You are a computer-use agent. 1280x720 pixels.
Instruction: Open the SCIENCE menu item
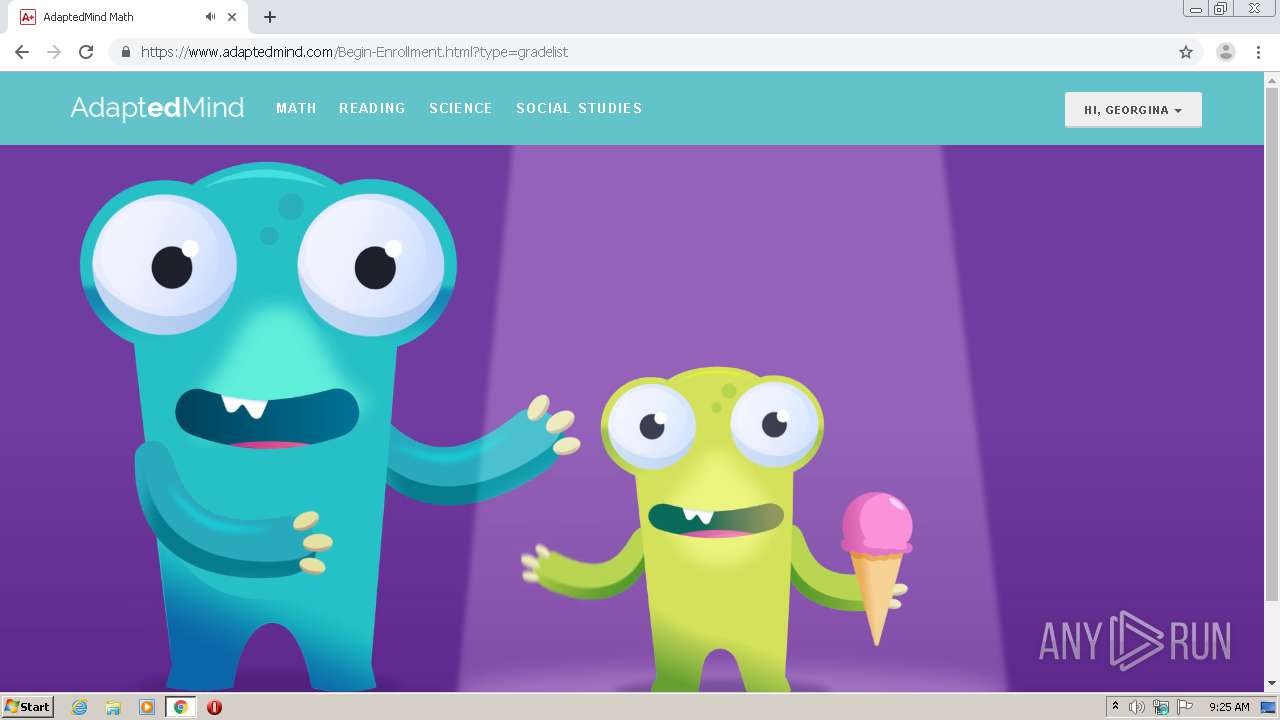coord(461,108)
